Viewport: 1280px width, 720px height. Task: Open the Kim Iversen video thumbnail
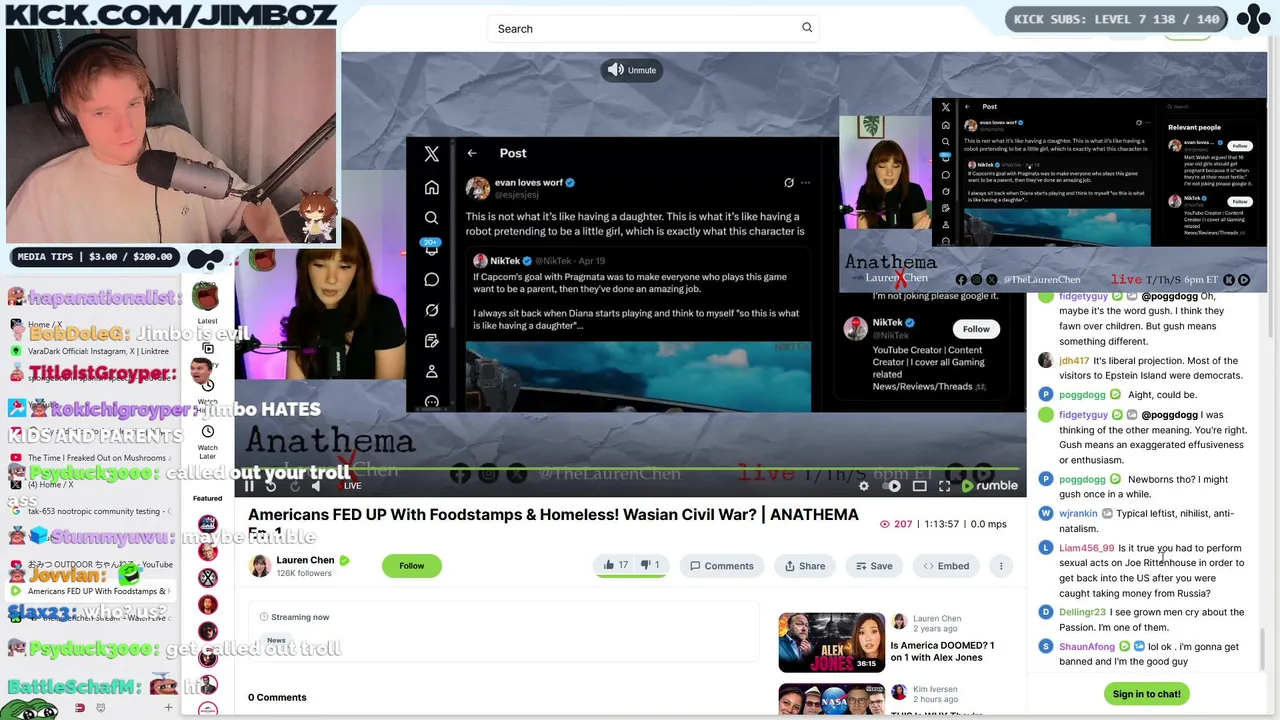(x=831, y=699)
